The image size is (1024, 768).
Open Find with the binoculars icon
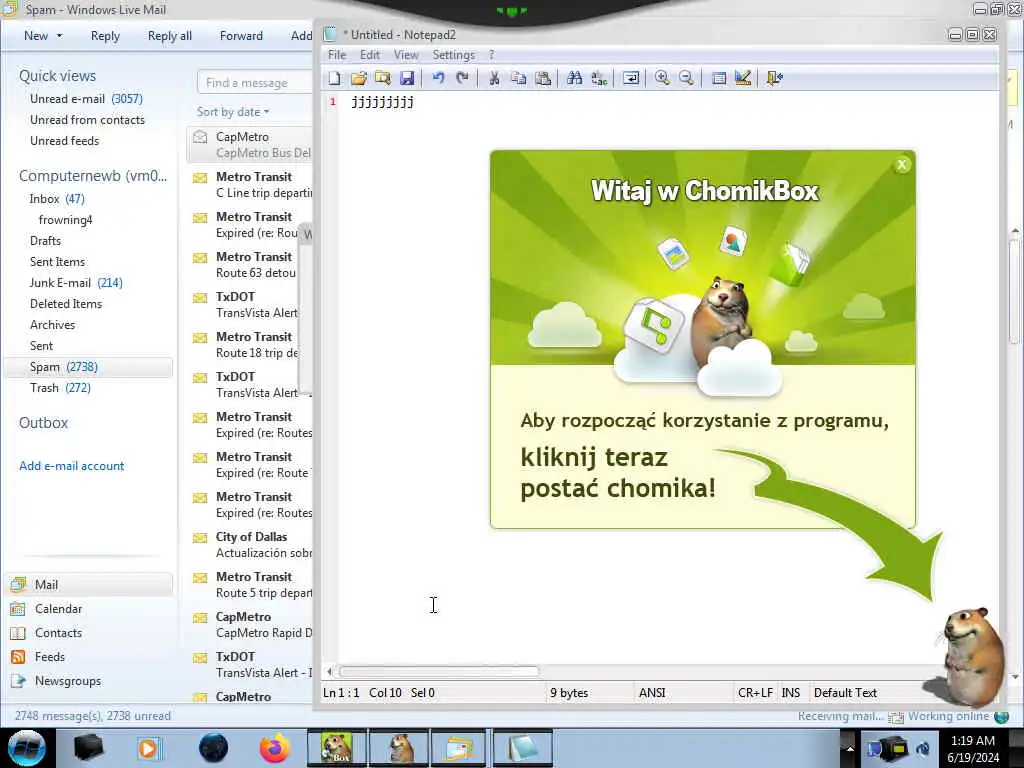click(x=575, y=78)
